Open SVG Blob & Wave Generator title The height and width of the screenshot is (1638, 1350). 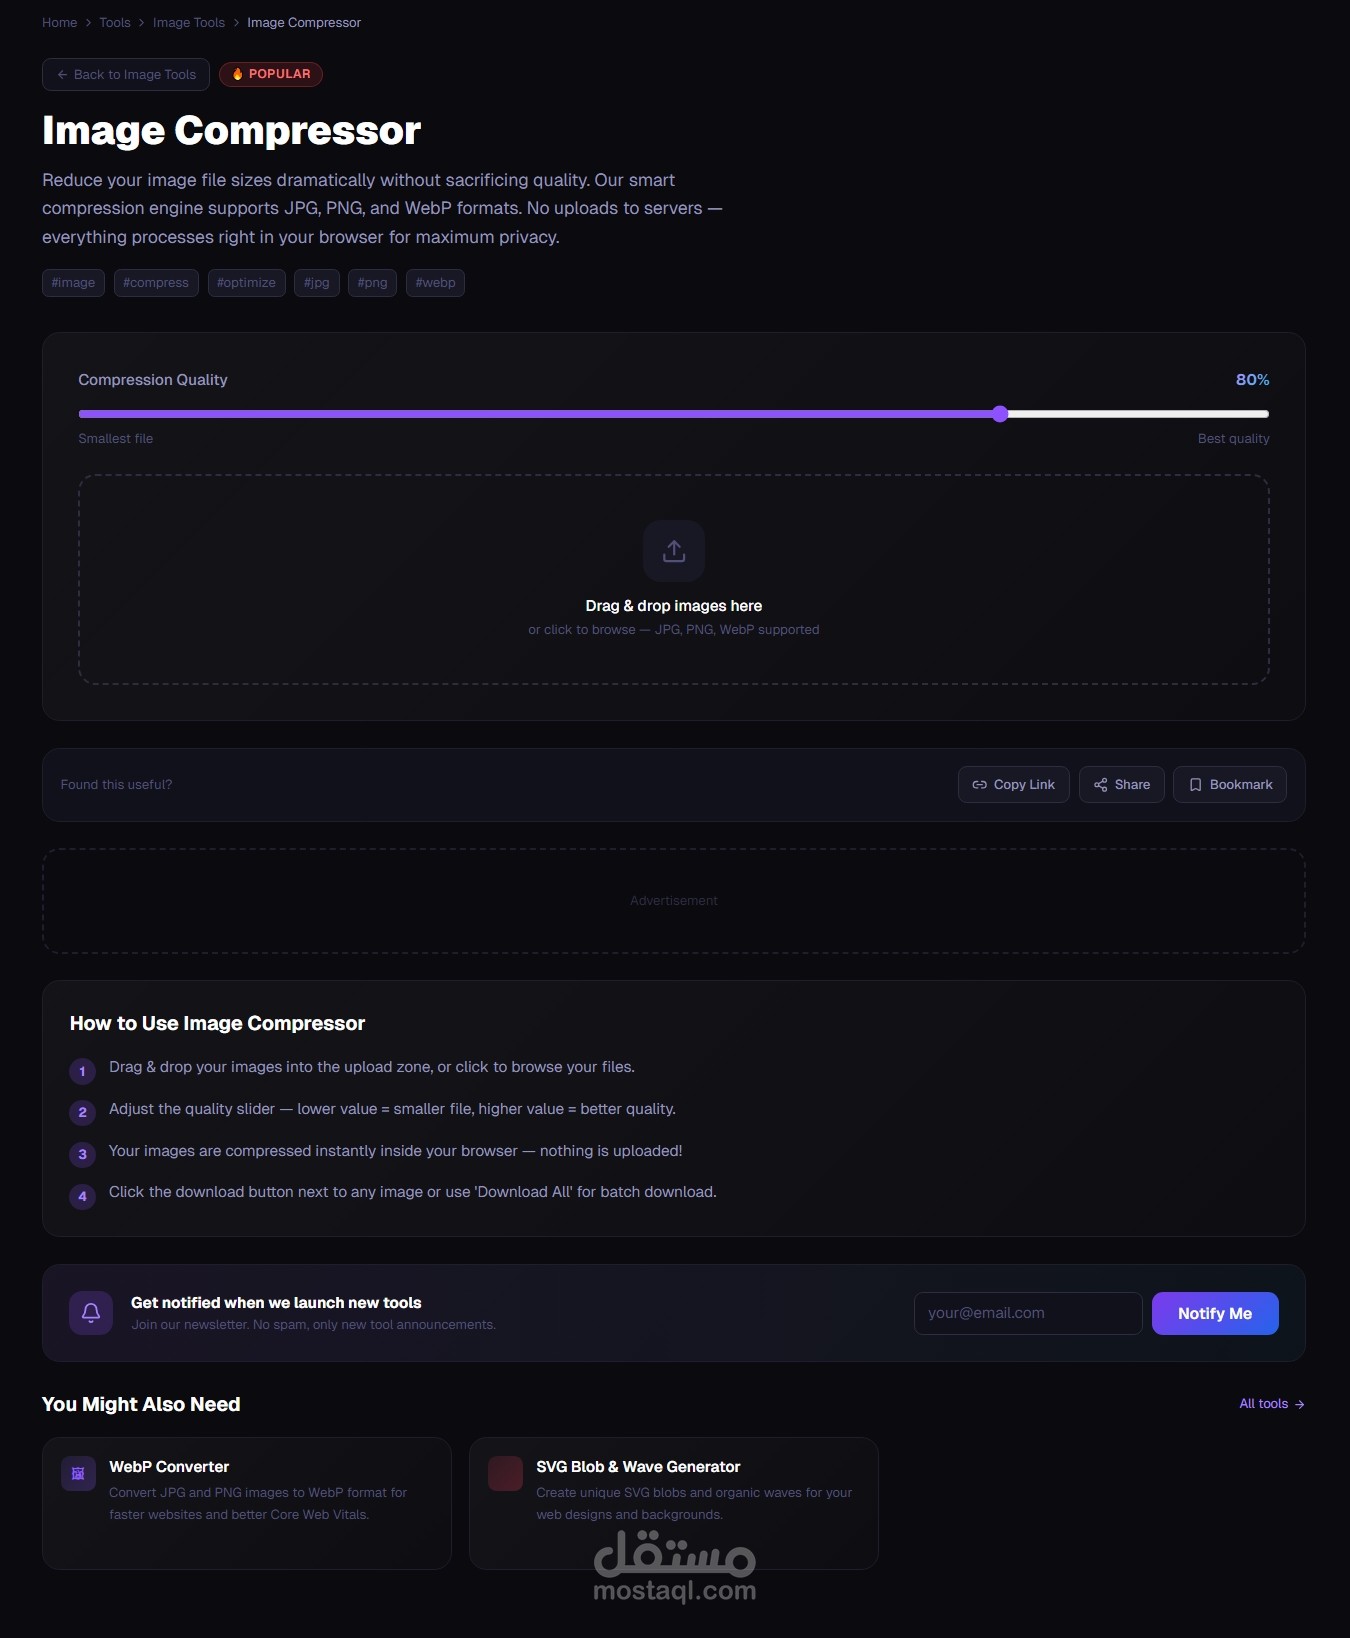pyautogui.click(x=638, y=1467)
